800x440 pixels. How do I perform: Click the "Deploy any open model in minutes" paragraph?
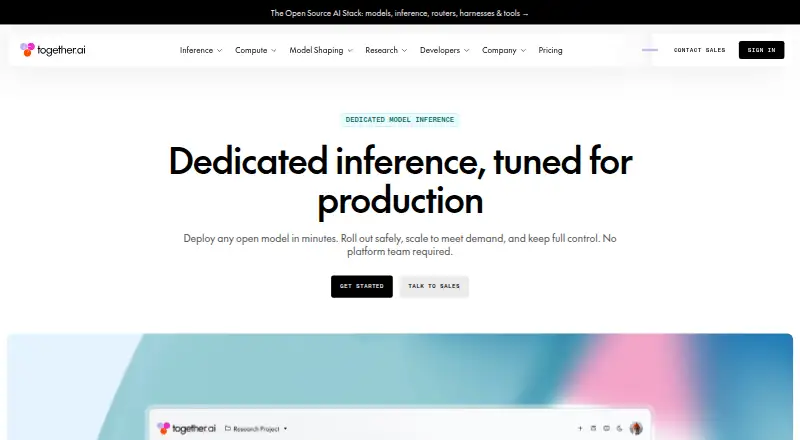[400, 245]
